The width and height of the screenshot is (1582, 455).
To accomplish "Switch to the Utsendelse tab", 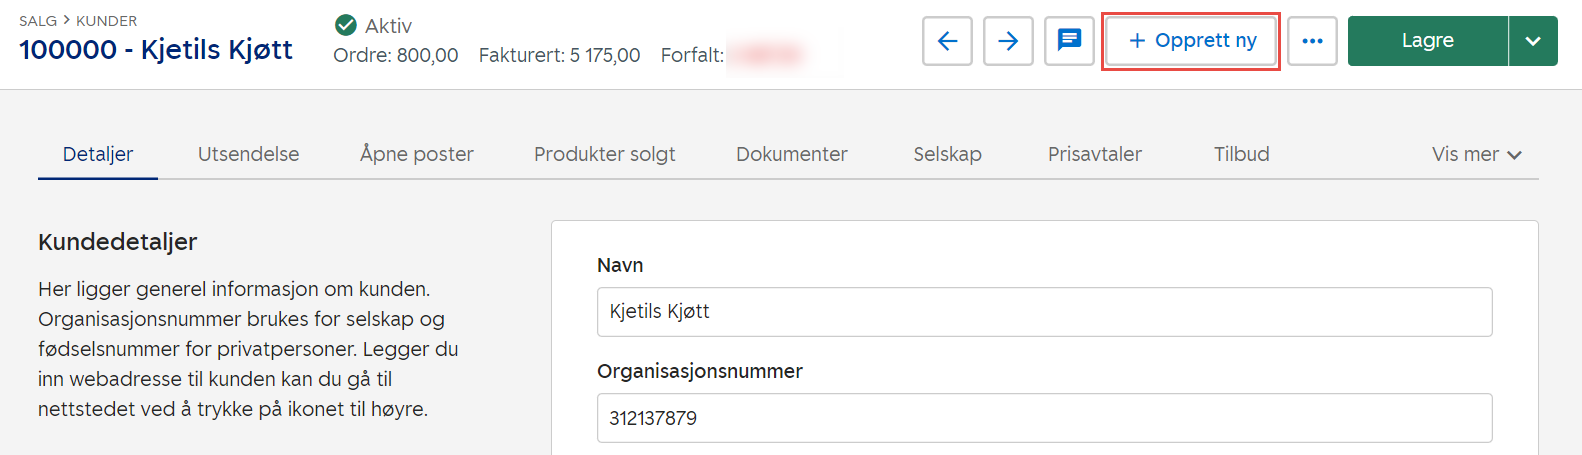I will coord(248,154).
